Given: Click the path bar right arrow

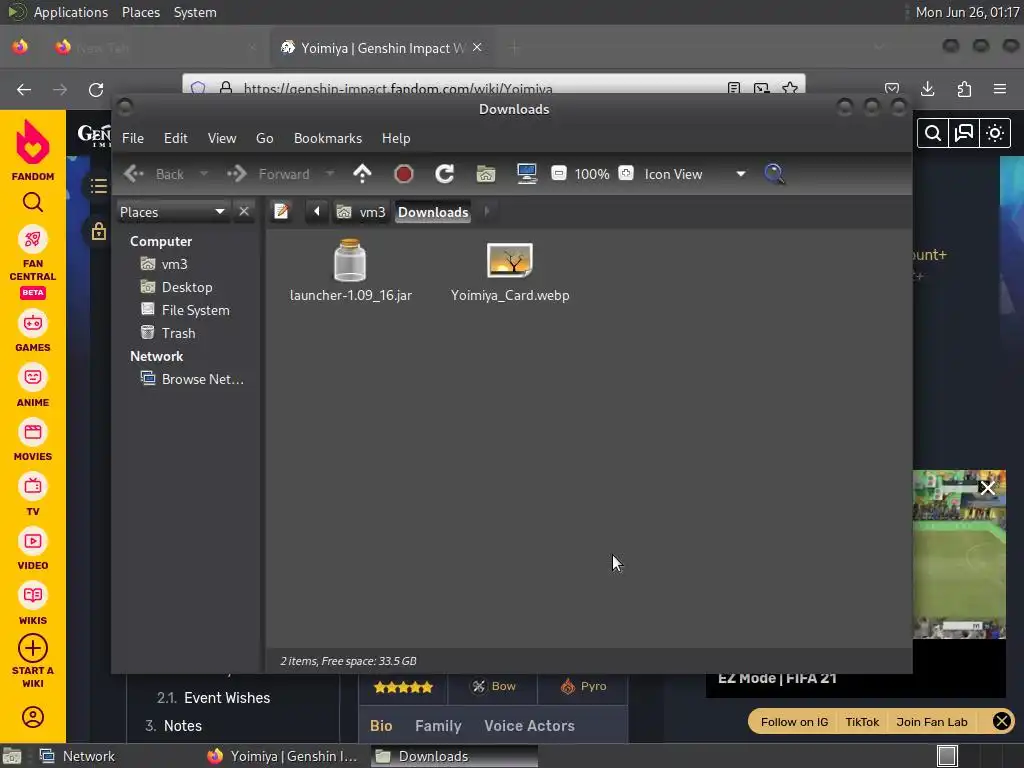Looking at the screenshot, I should (487, 212).
